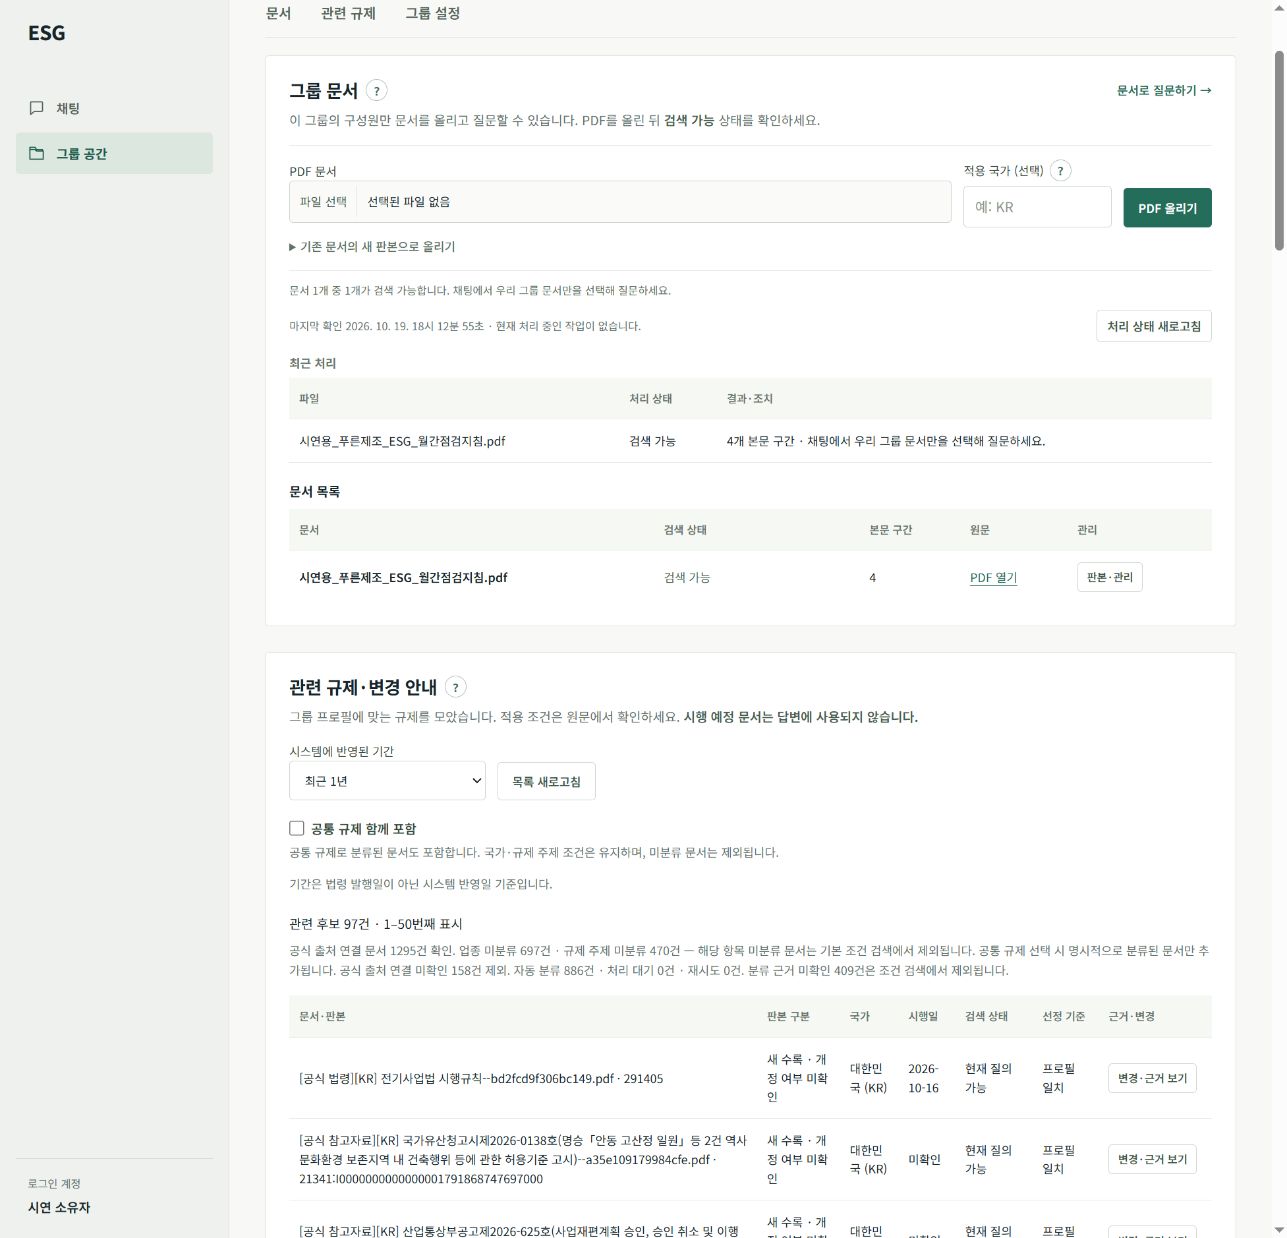Click the 판본·관리 button
The width and height of the screenshot is (1287, 1238).
[1110, 577]
